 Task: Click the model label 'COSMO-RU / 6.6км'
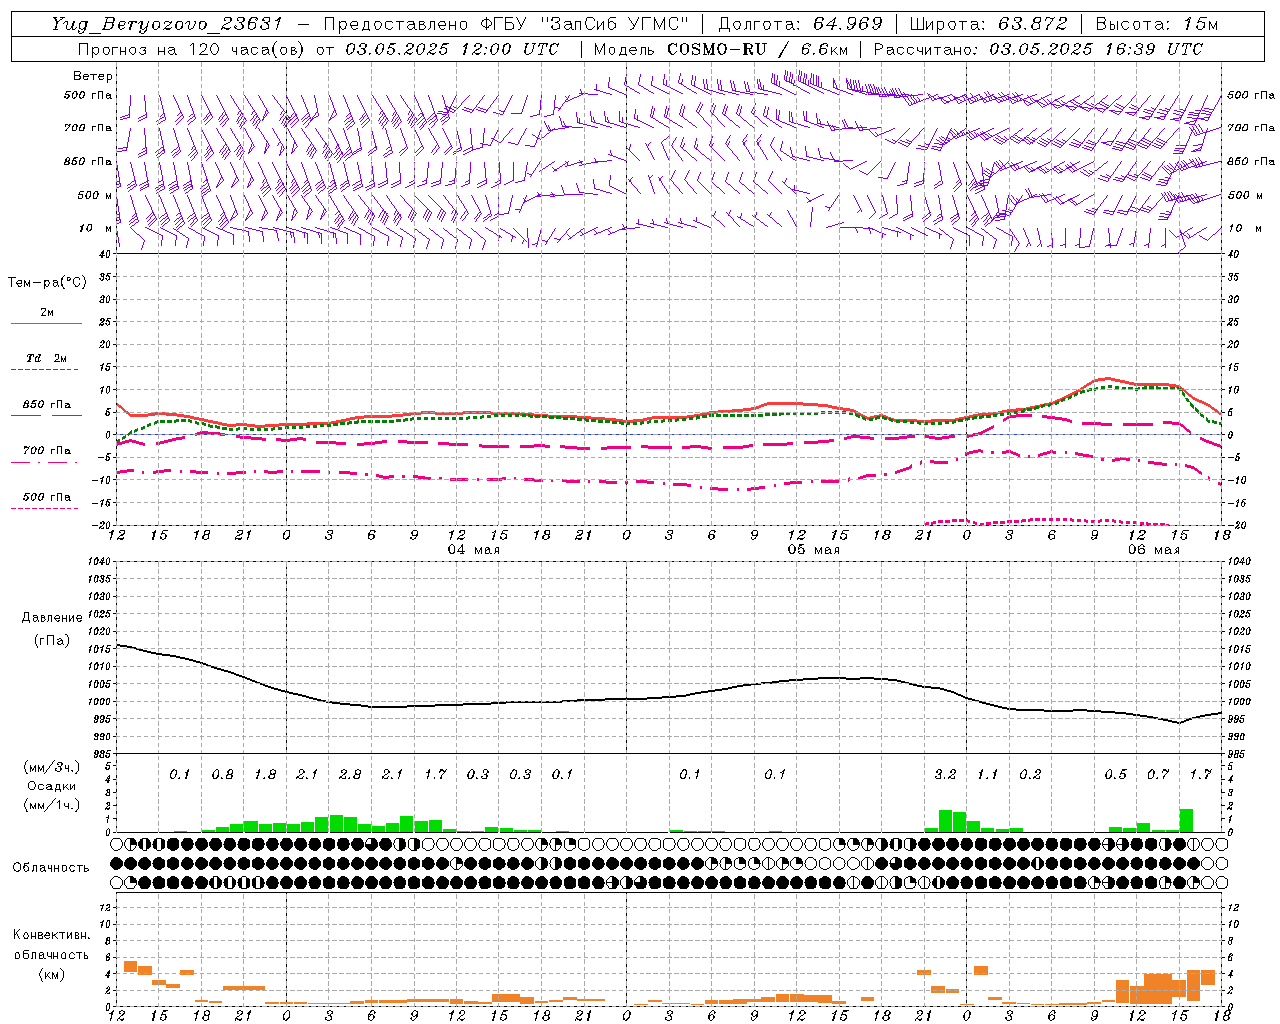click(x=758, y=49)
